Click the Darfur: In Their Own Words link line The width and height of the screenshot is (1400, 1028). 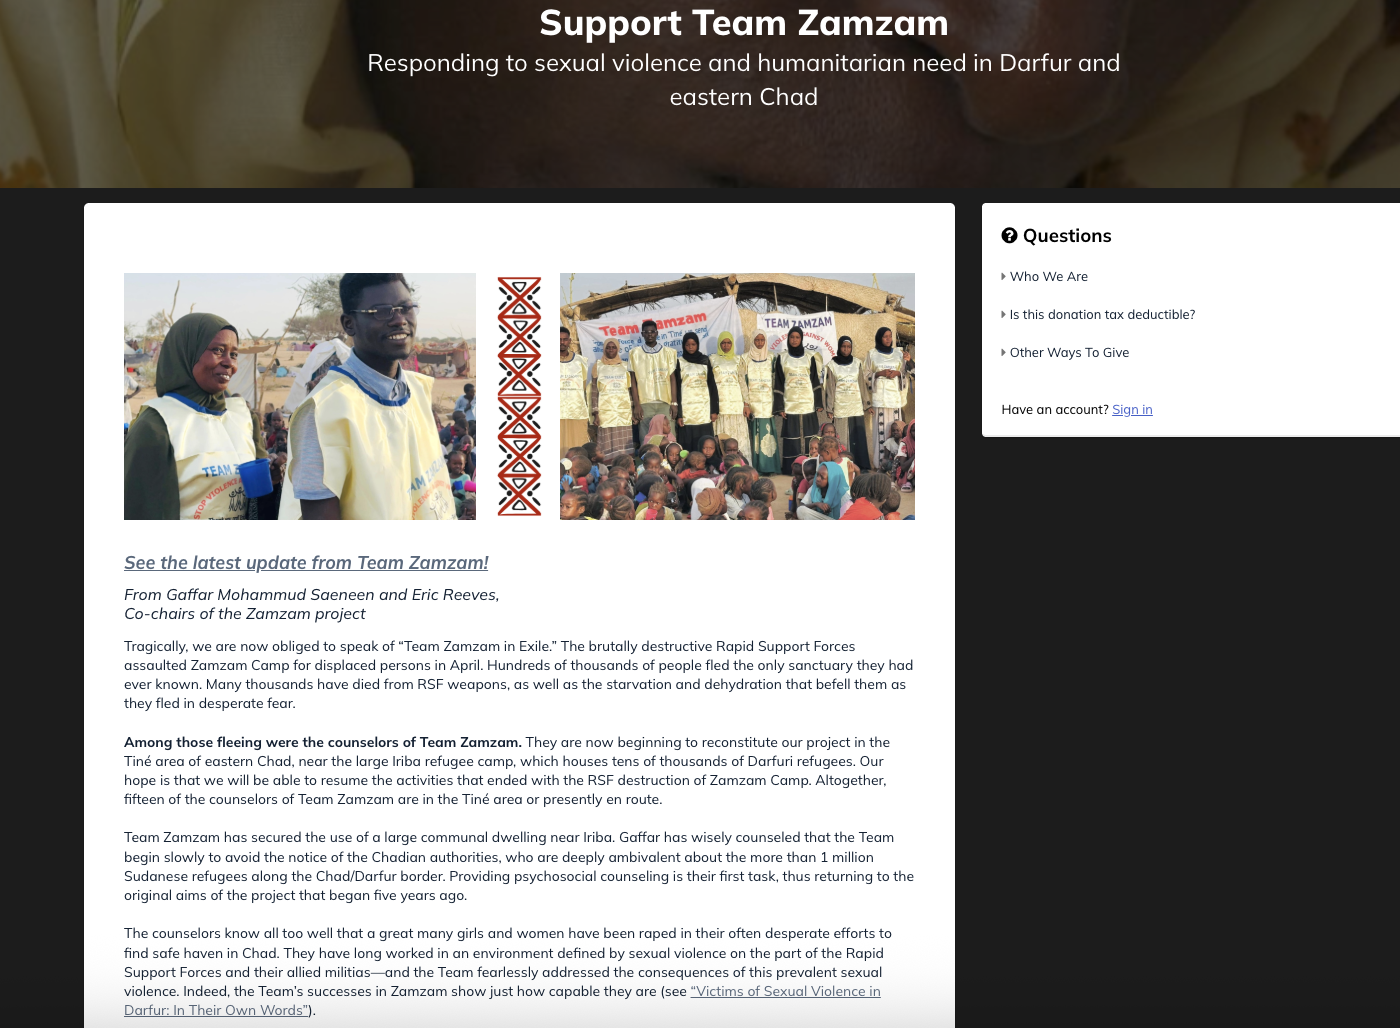(x=216, y=1011)
